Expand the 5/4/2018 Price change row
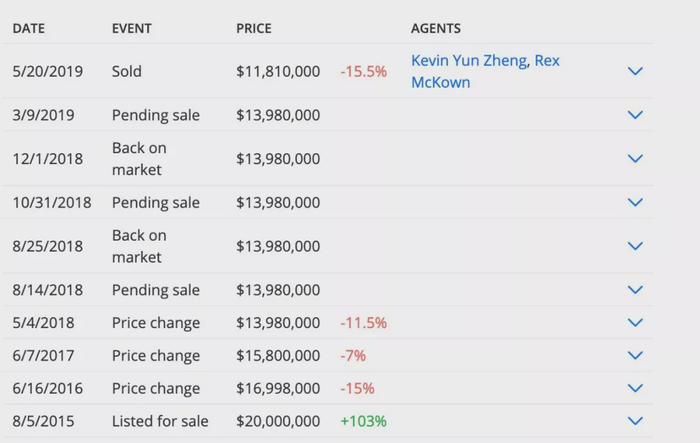700x443 pixels. click(x=634, y=323)
